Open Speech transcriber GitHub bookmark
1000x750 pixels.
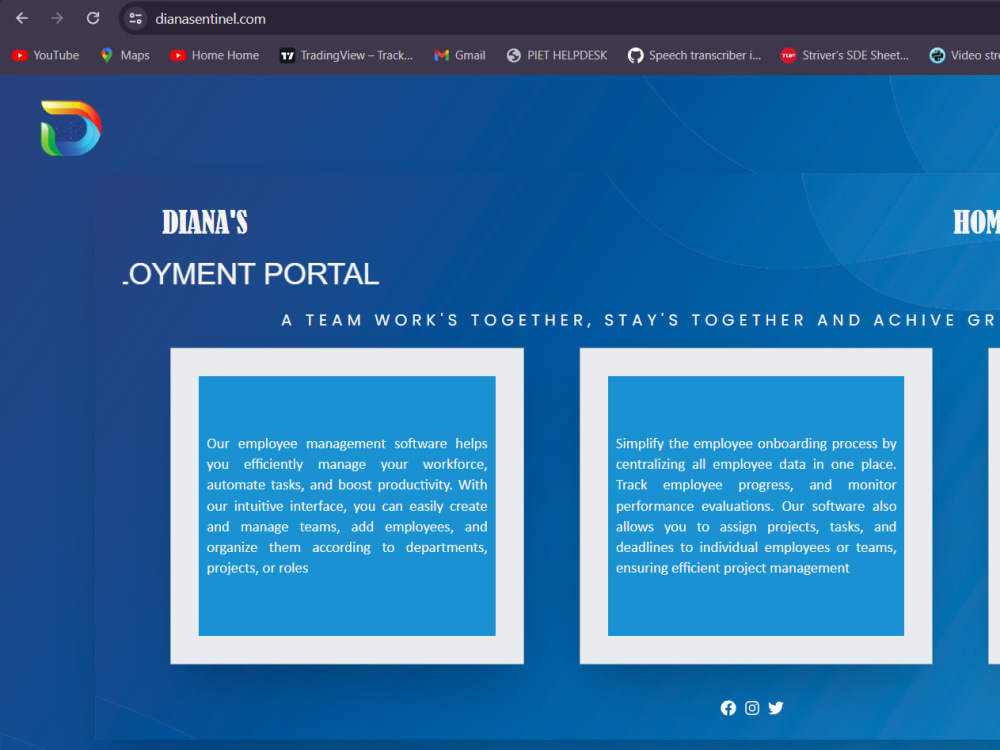[x=695, y=55]
